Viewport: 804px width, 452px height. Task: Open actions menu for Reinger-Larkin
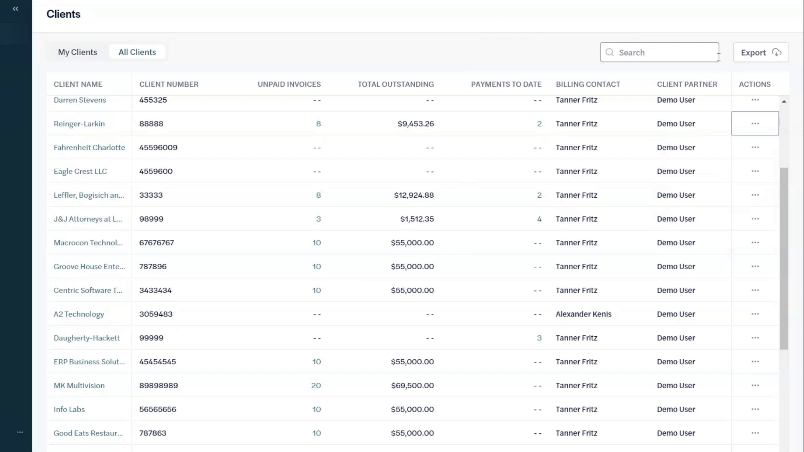pos(755,124)
